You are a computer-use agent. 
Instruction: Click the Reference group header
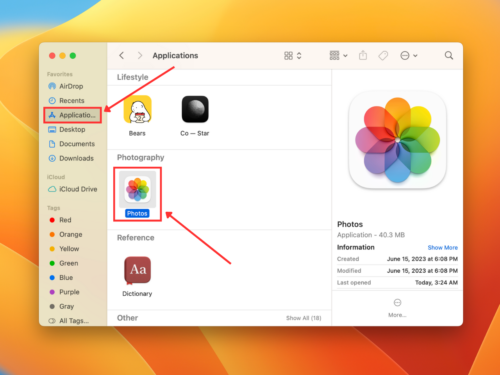click(136, 238)
